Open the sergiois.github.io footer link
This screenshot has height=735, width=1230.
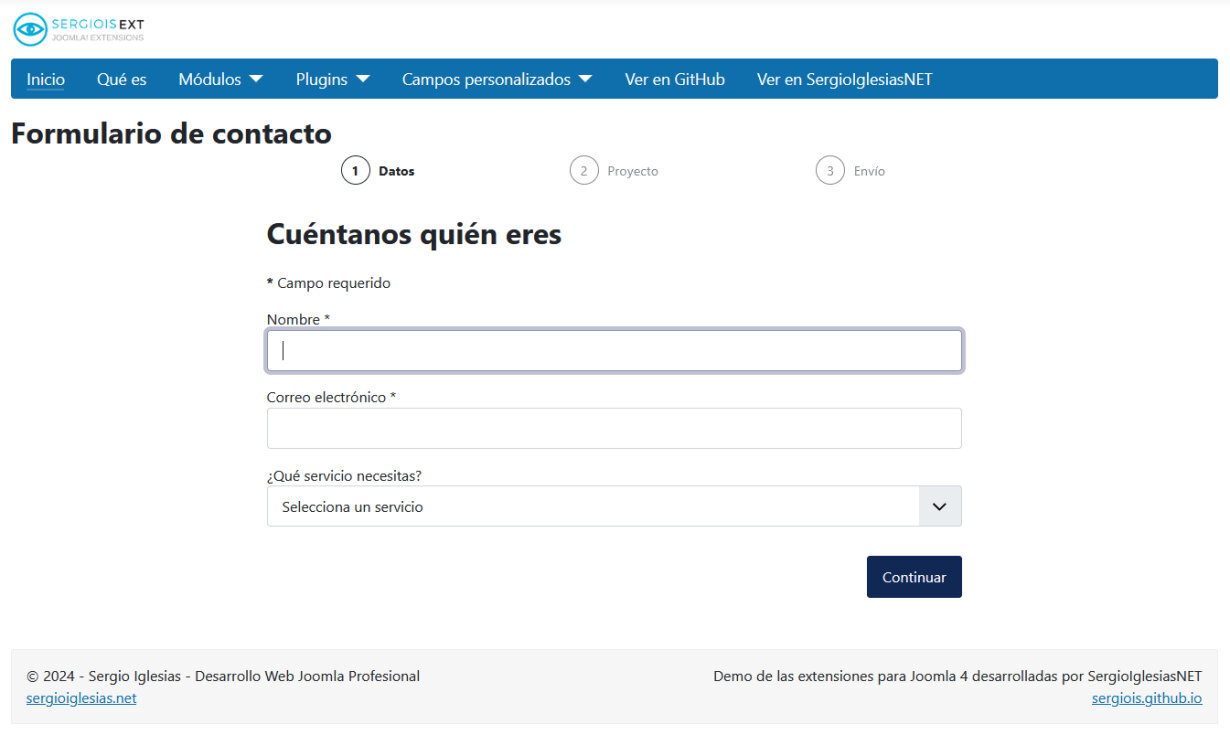click(1147, 698)
